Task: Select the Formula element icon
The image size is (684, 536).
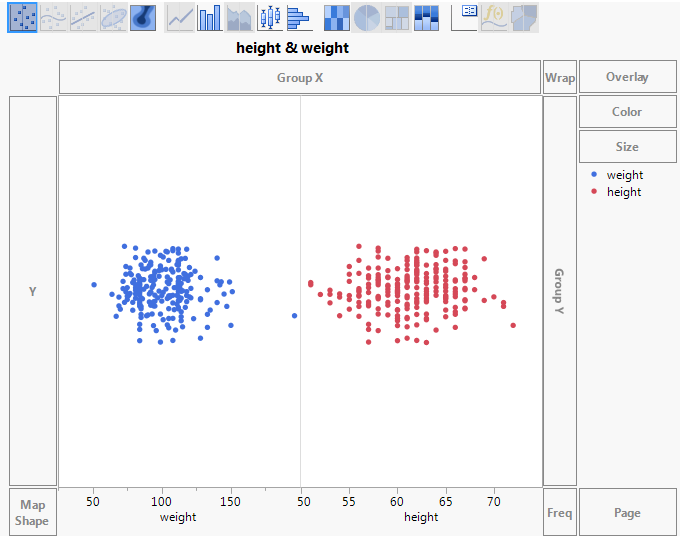Action: (x=494, y=17)
